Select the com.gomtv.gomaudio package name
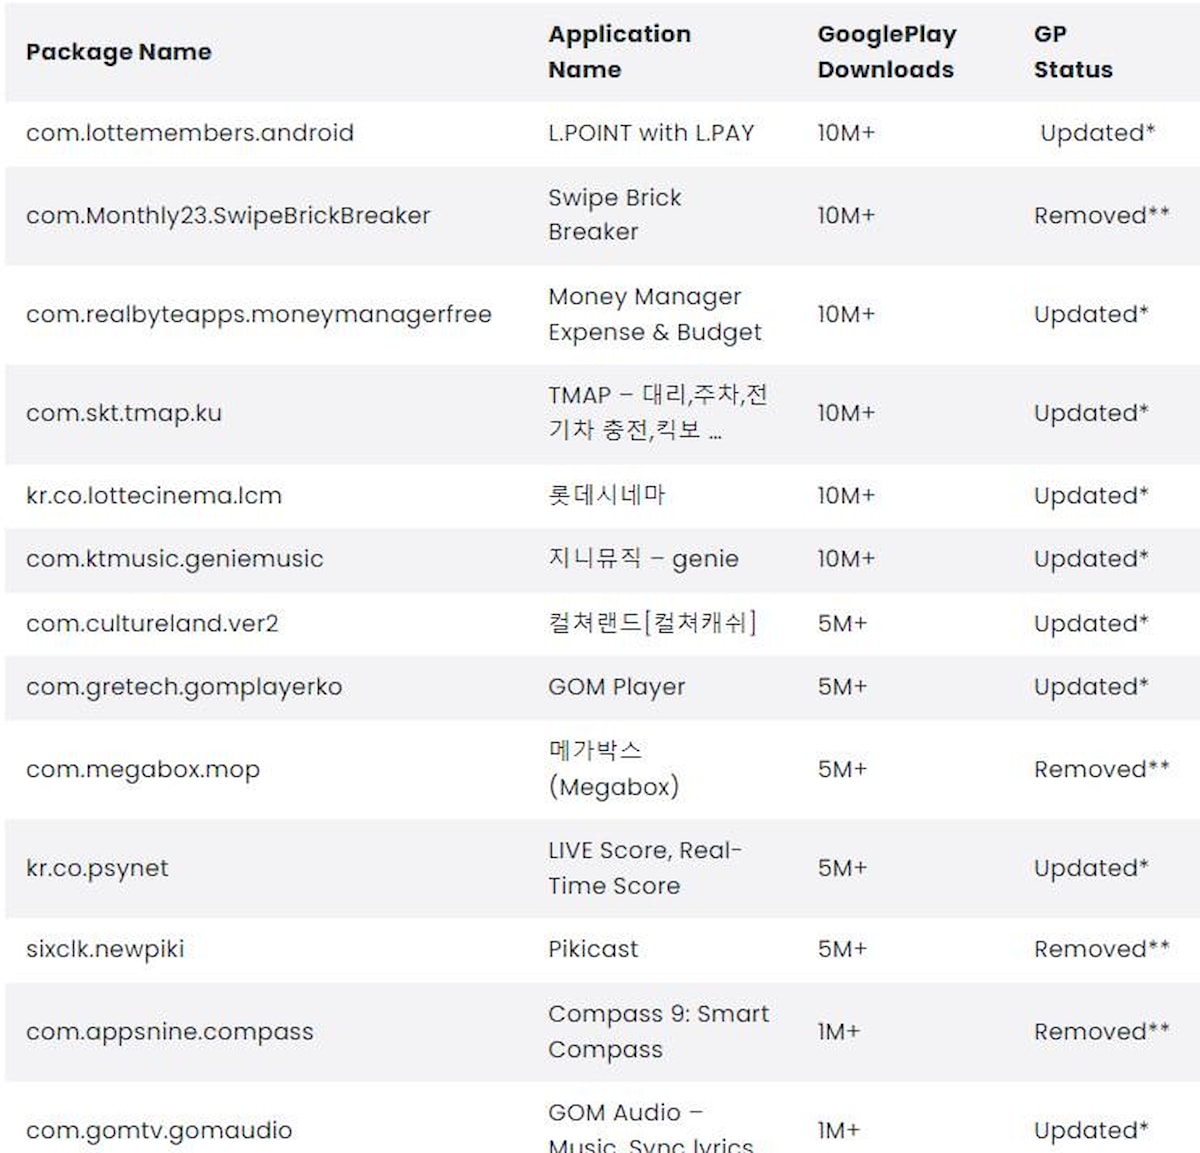1200x1153 pixels. click(159, 1131)
